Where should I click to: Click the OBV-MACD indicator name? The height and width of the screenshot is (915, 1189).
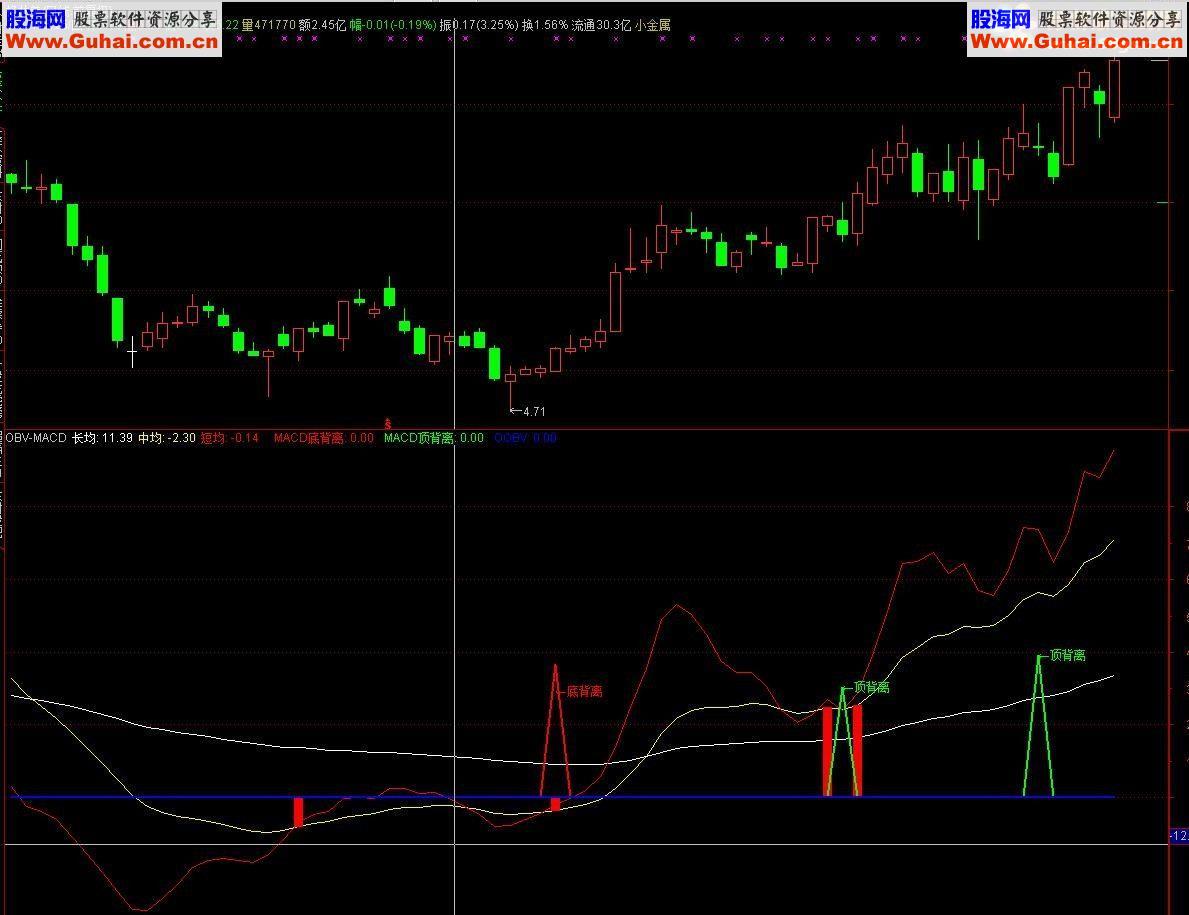(x=36, y=438)
